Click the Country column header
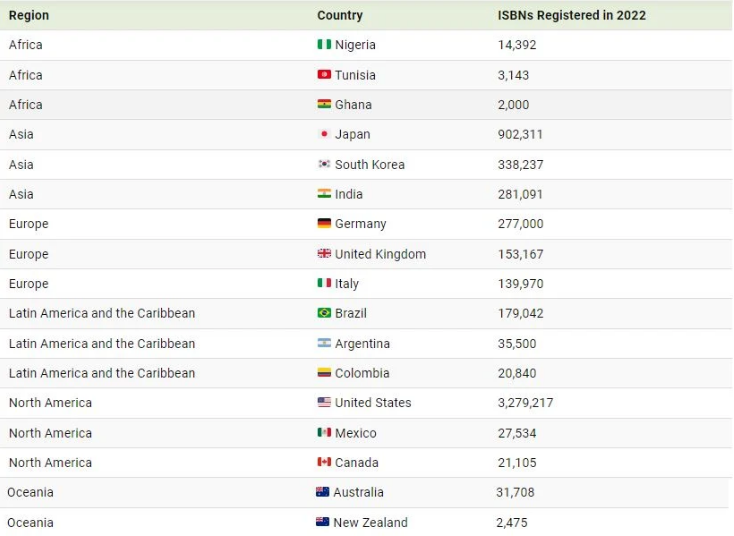Screen dimensions: 734x536 pos(340,15)
